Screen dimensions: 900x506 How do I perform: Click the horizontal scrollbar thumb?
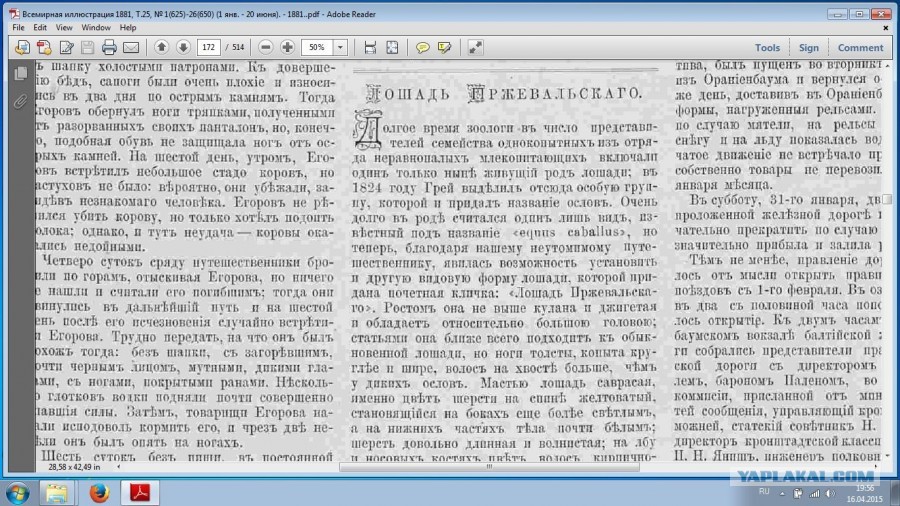[x=489, y=467]
